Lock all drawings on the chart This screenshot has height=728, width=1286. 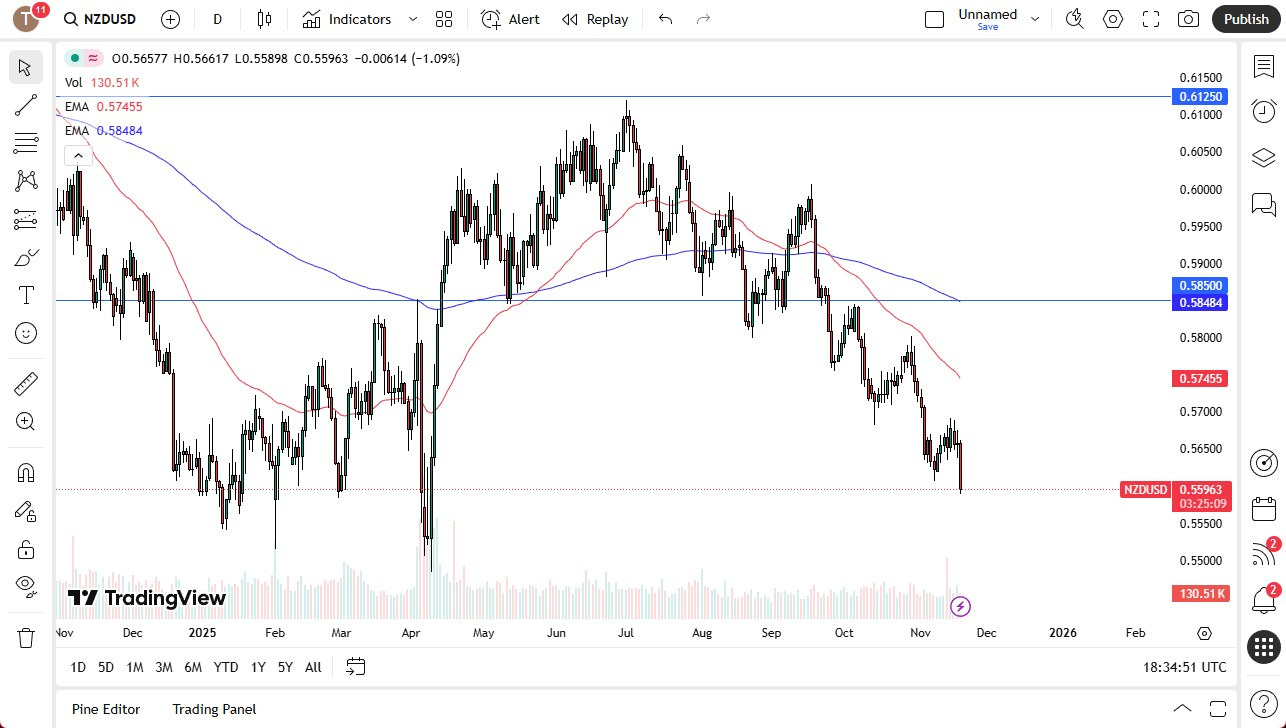click(25, 549)
